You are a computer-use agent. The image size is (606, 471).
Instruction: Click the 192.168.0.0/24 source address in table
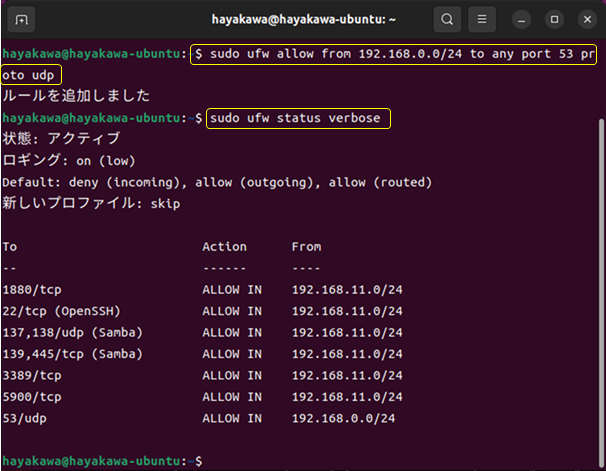tap(343, 418)
